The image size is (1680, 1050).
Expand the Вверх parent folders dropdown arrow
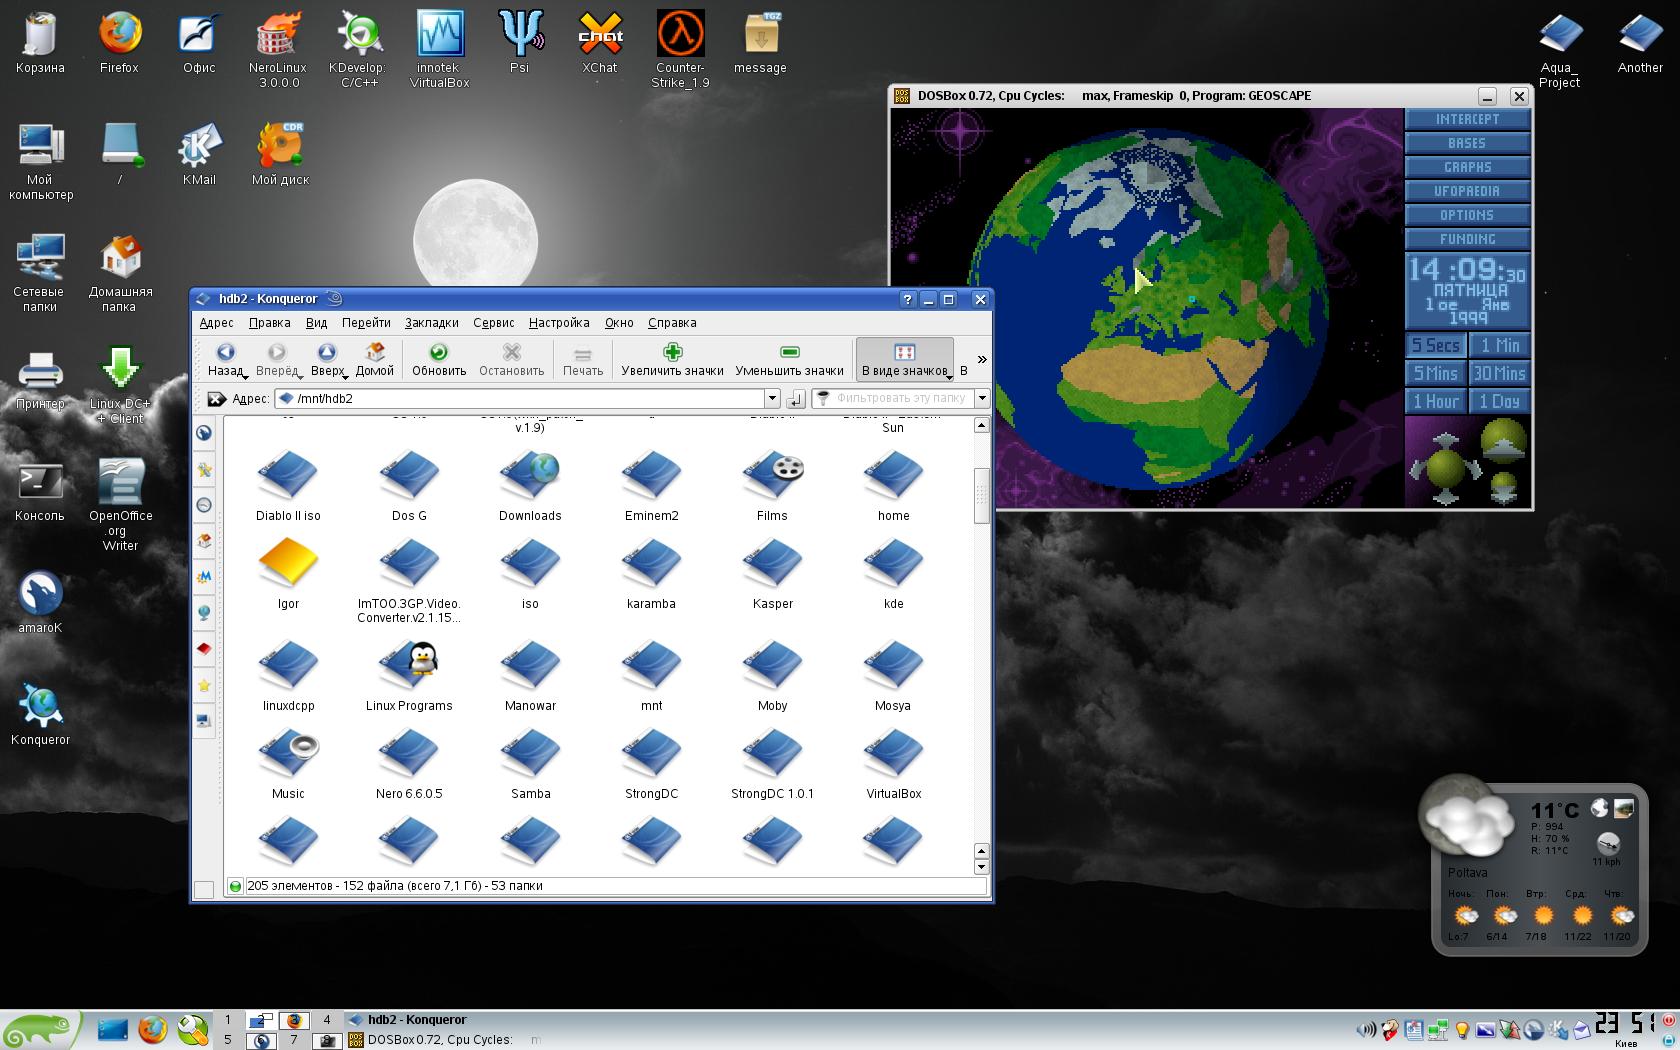pos(345,376)
